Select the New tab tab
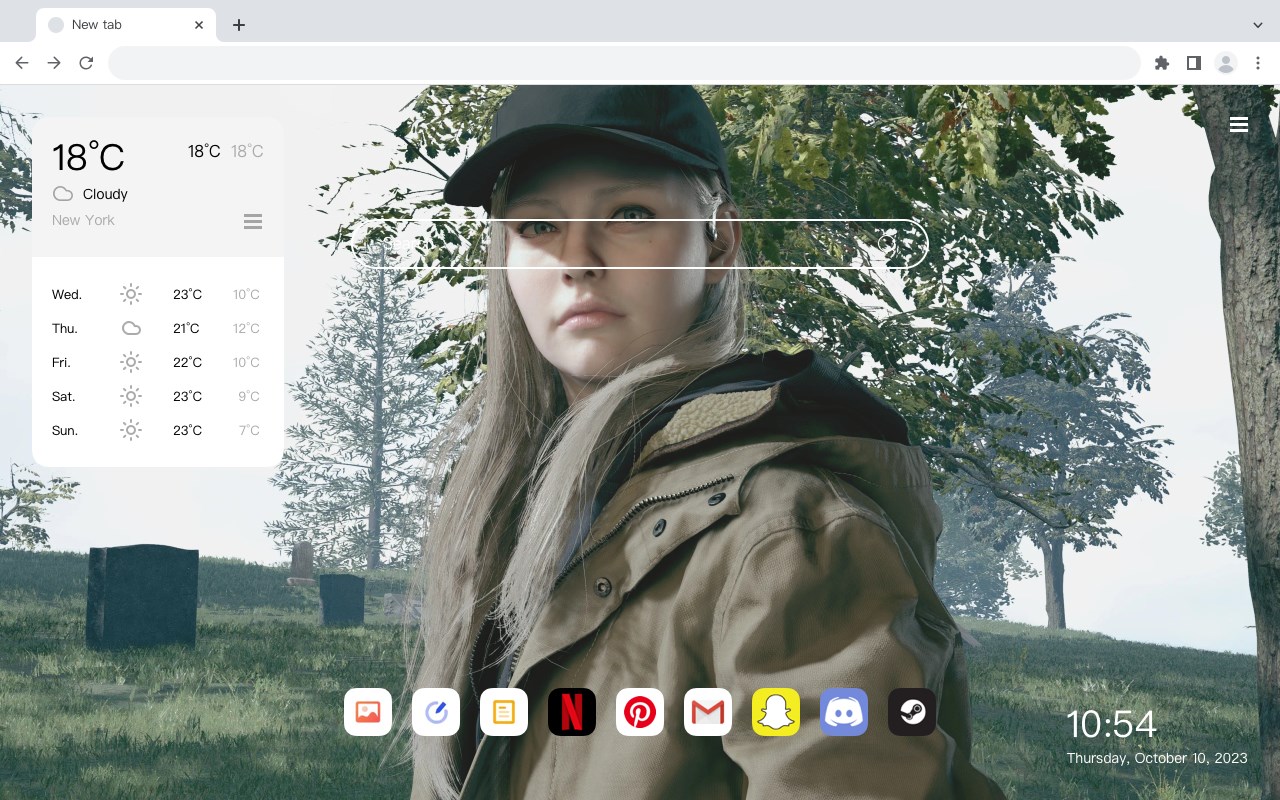This screenshot has width=1280, height=800. 126,24
